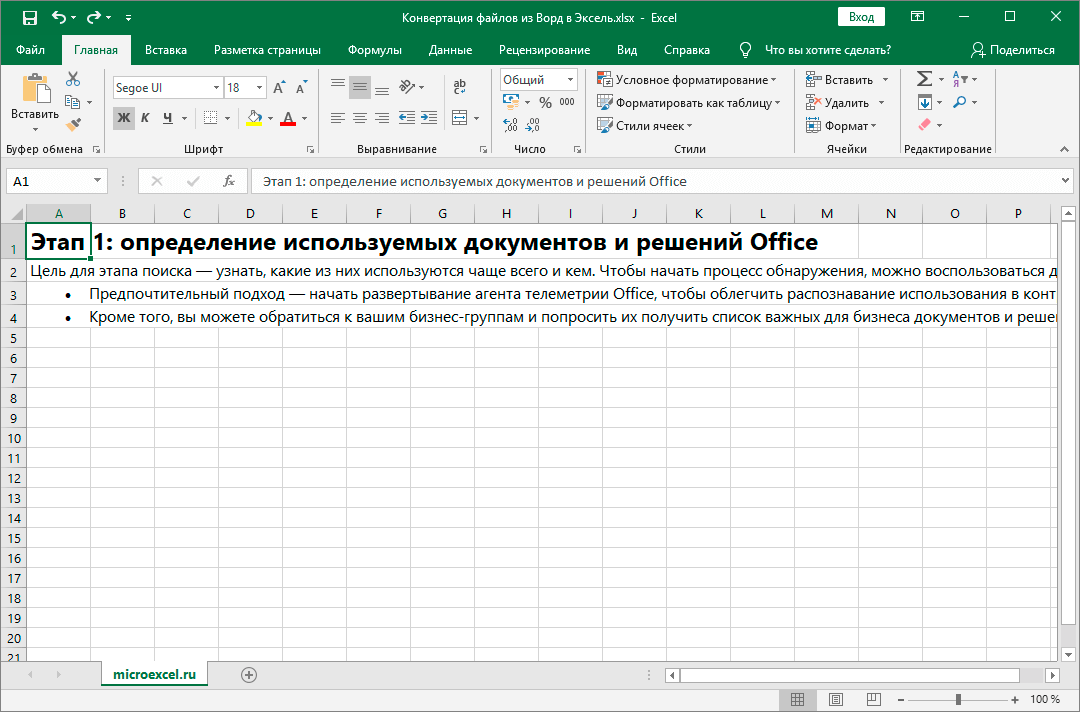Click the Вход sign-in button
1080x712 pixels.
tap(861, 17)
